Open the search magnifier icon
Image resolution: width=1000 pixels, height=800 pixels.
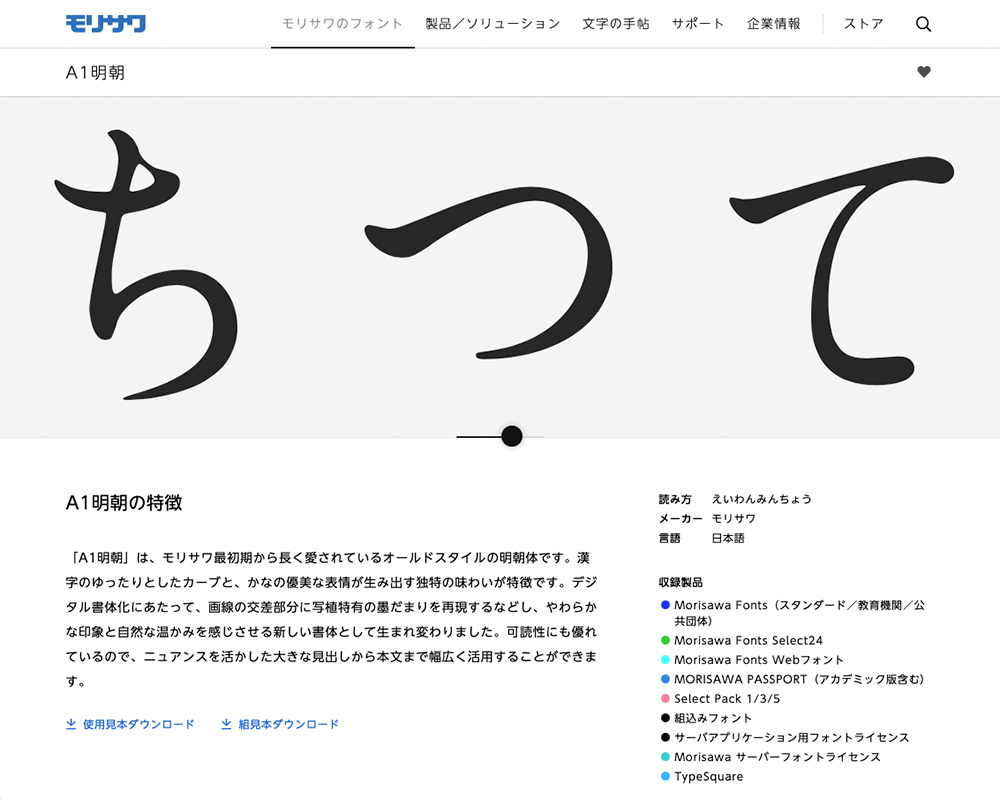coord(923,24)
